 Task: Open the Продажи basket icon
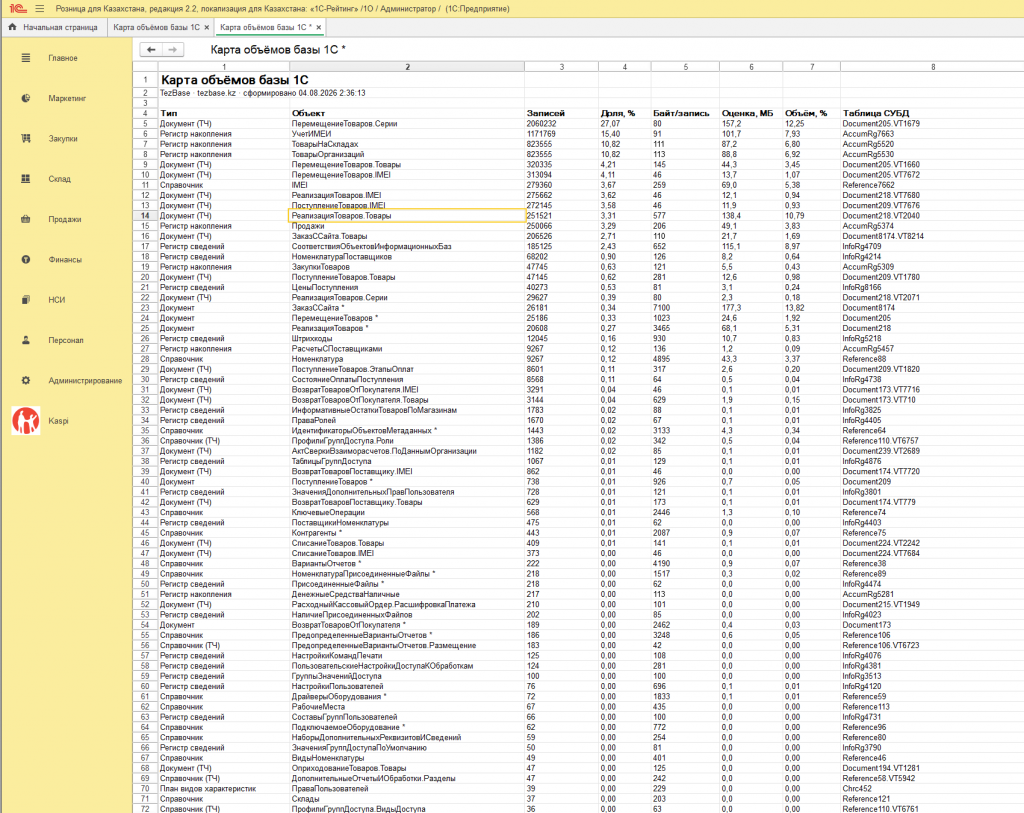(x=25, y=219)
